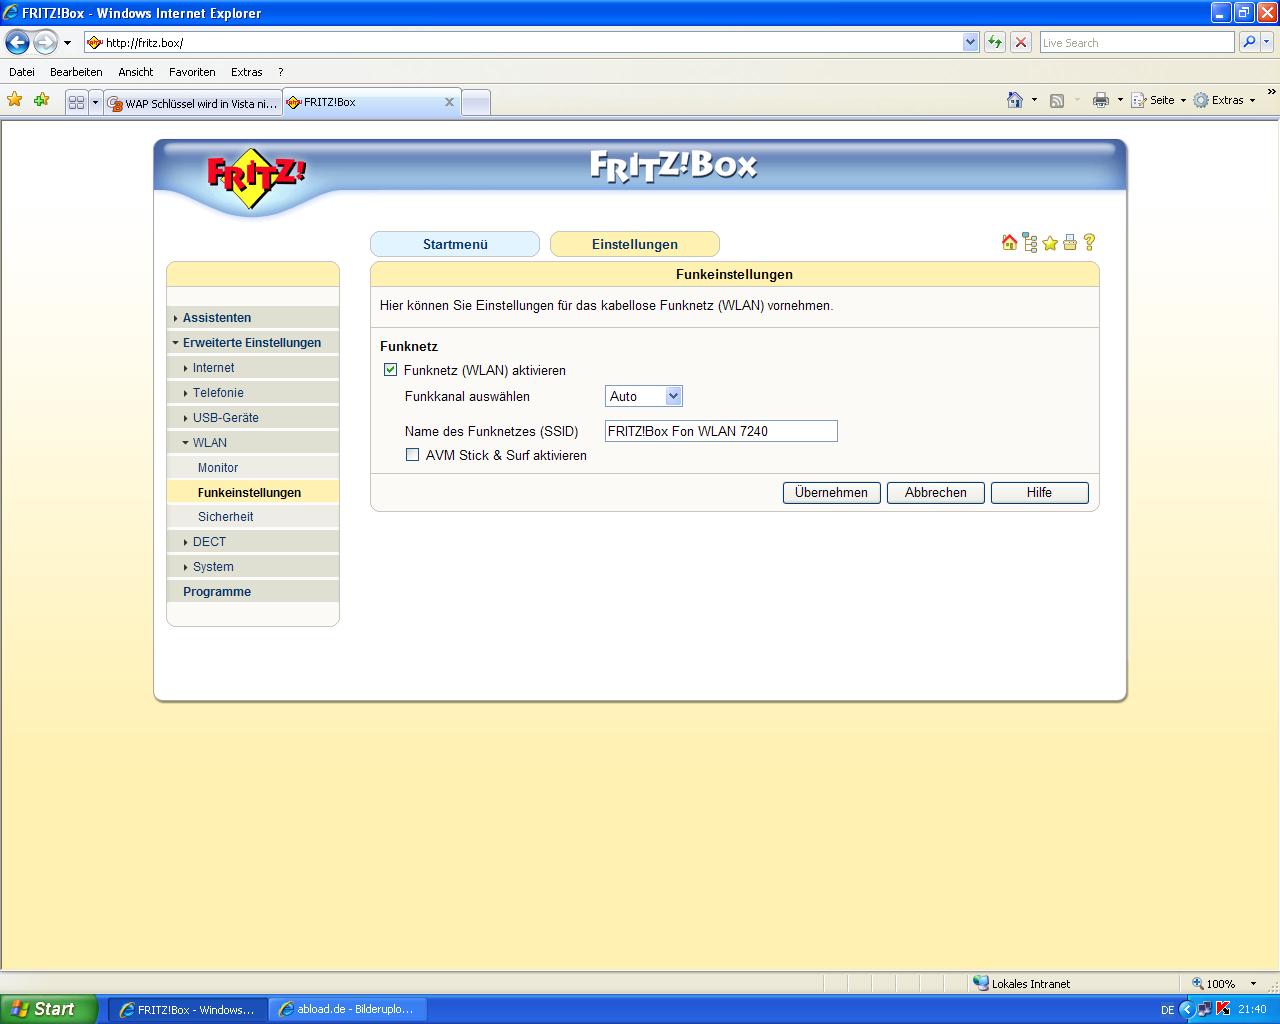Open Home icon dropdown arrow
1280x1024 pixels.
point(1034,100)
